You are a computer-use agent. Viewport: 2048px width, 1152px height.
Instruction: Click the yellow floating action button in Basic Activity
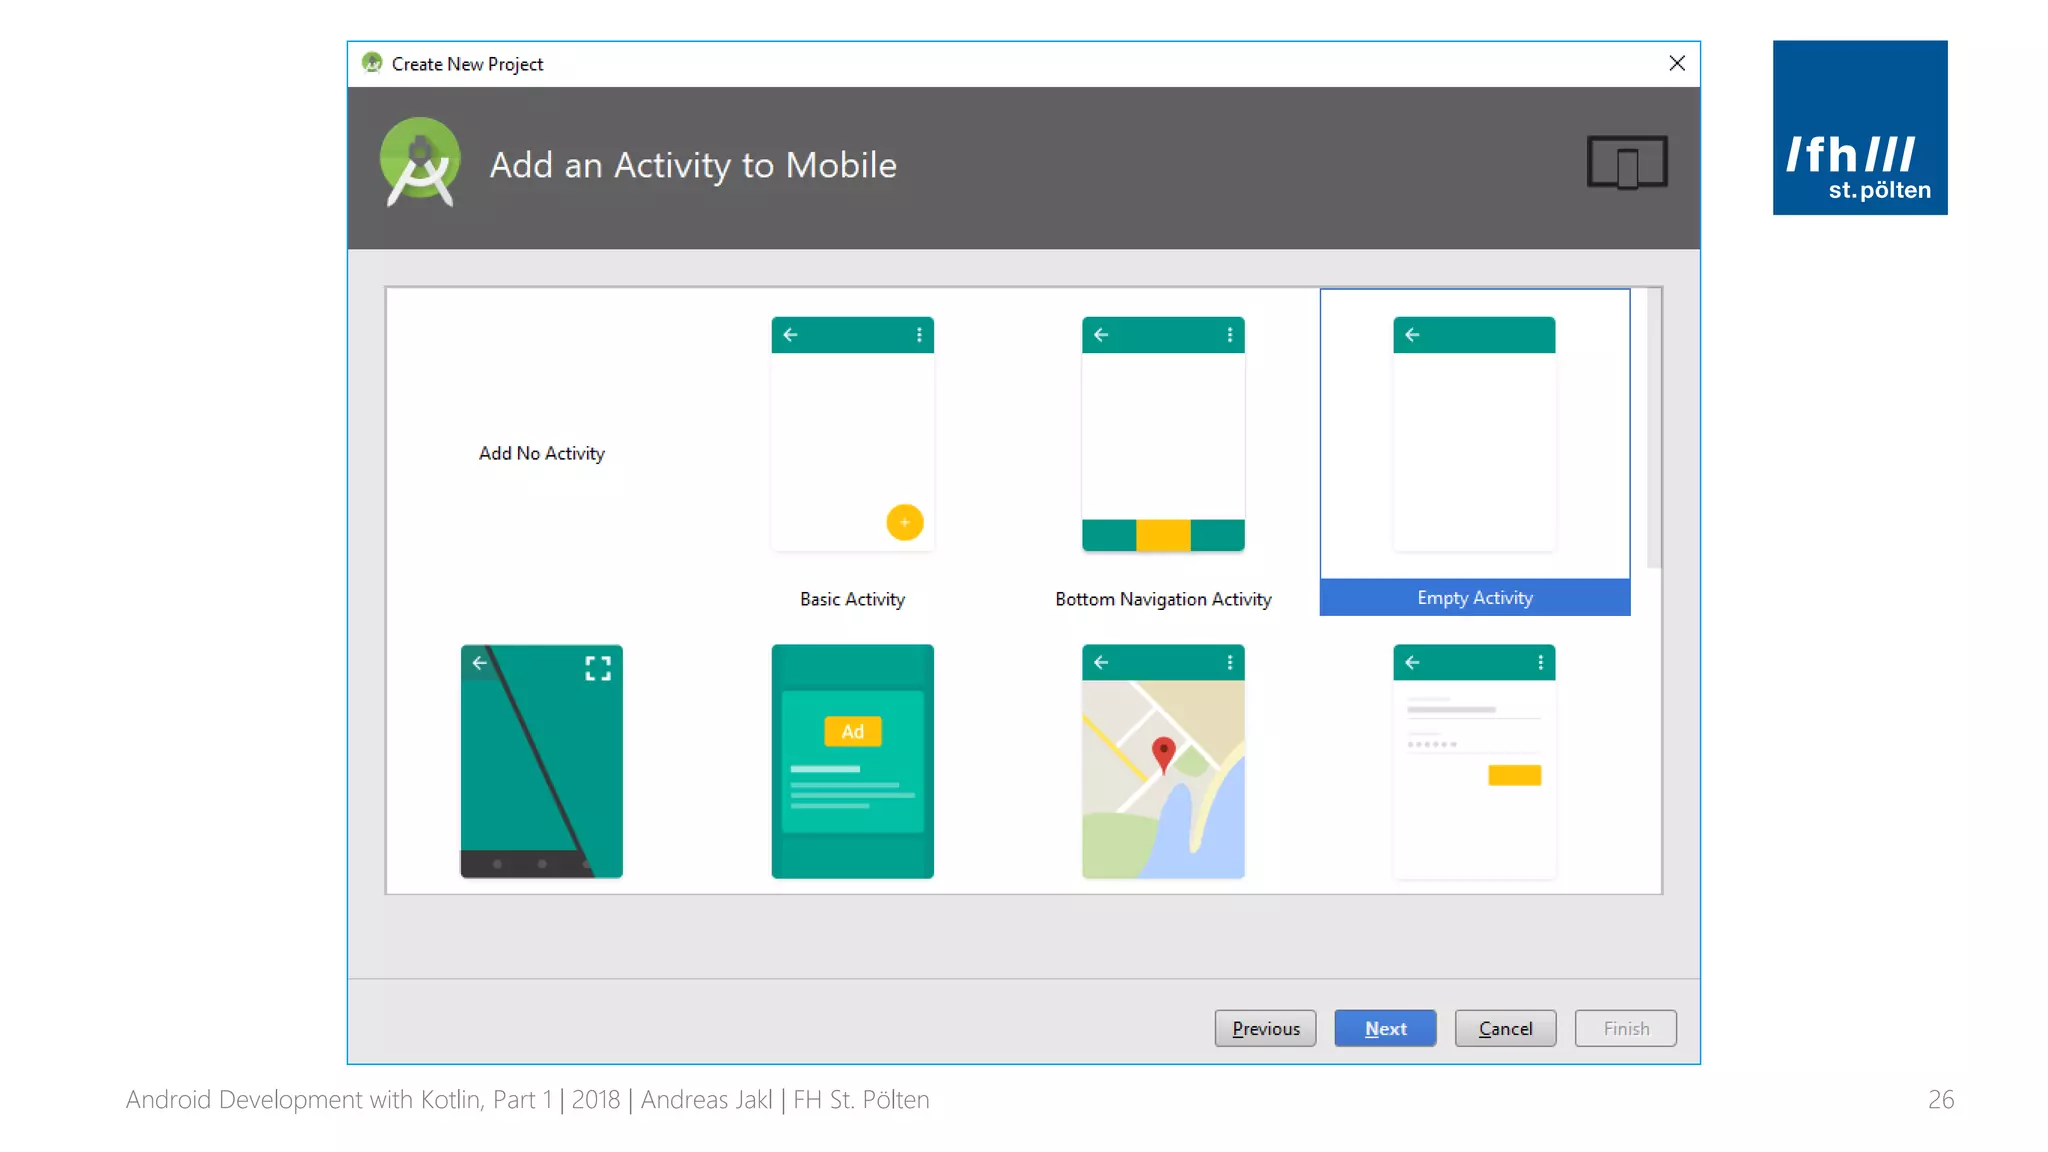[904, 522]
